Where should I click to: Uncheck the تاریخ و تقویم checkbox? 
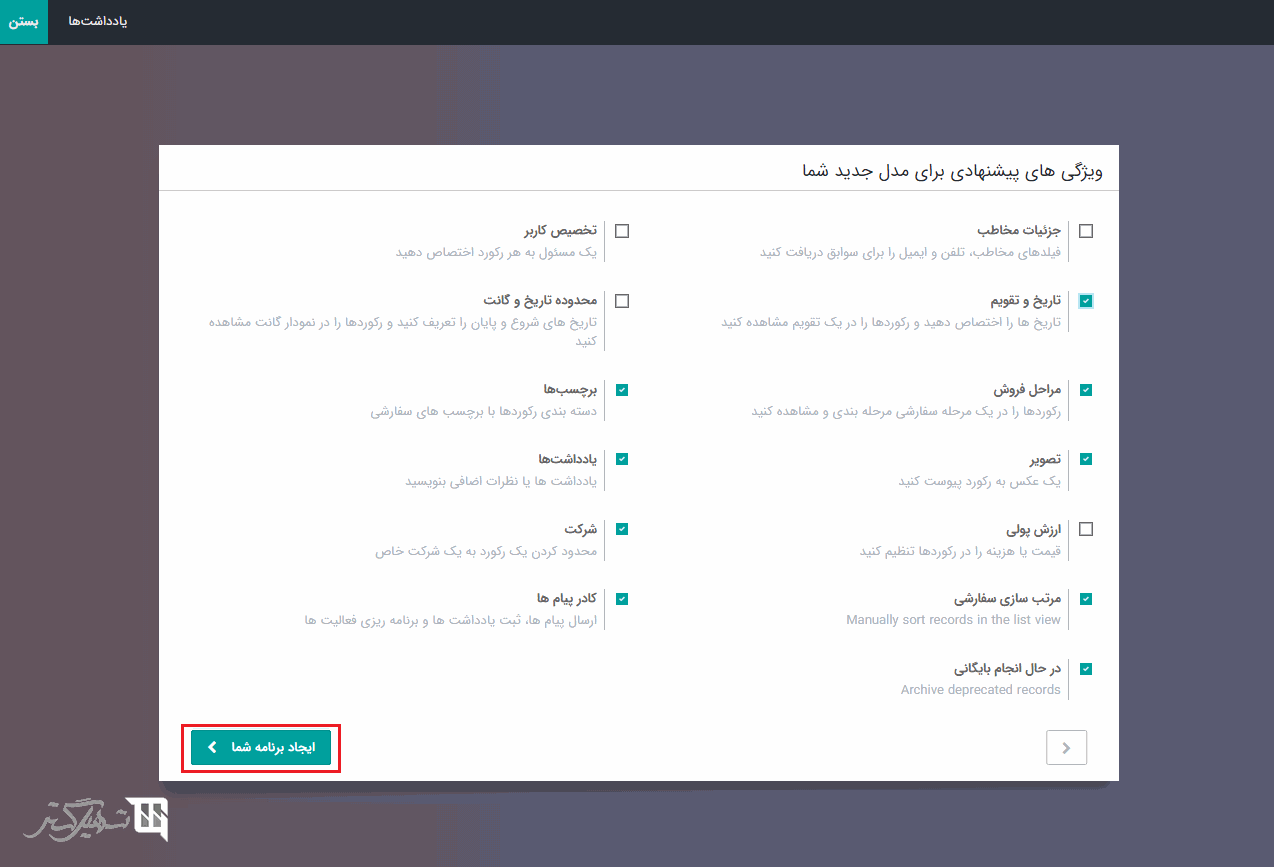pos(1086,301)
